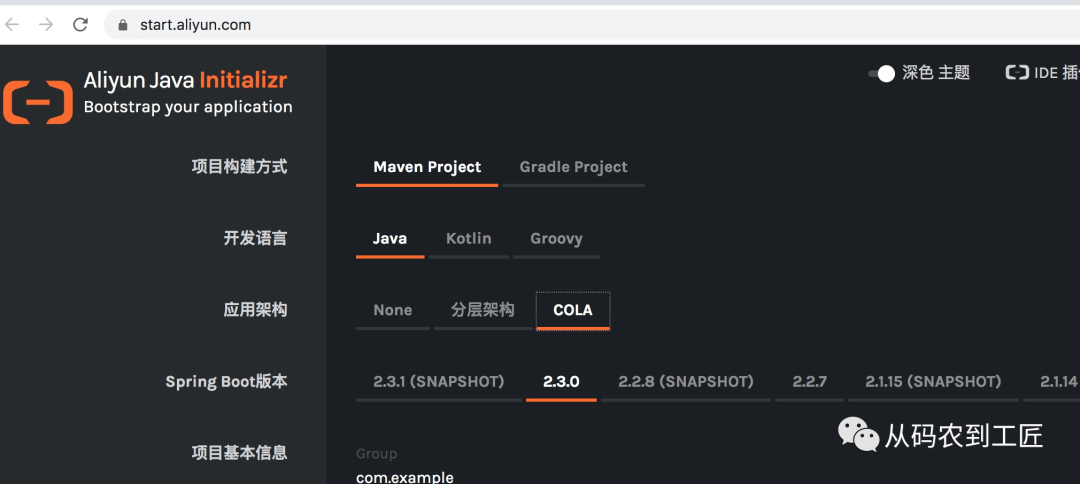
Task: Pick Spring Boot 2.2.8 (SNAPSHOT)
Action: 685,382
